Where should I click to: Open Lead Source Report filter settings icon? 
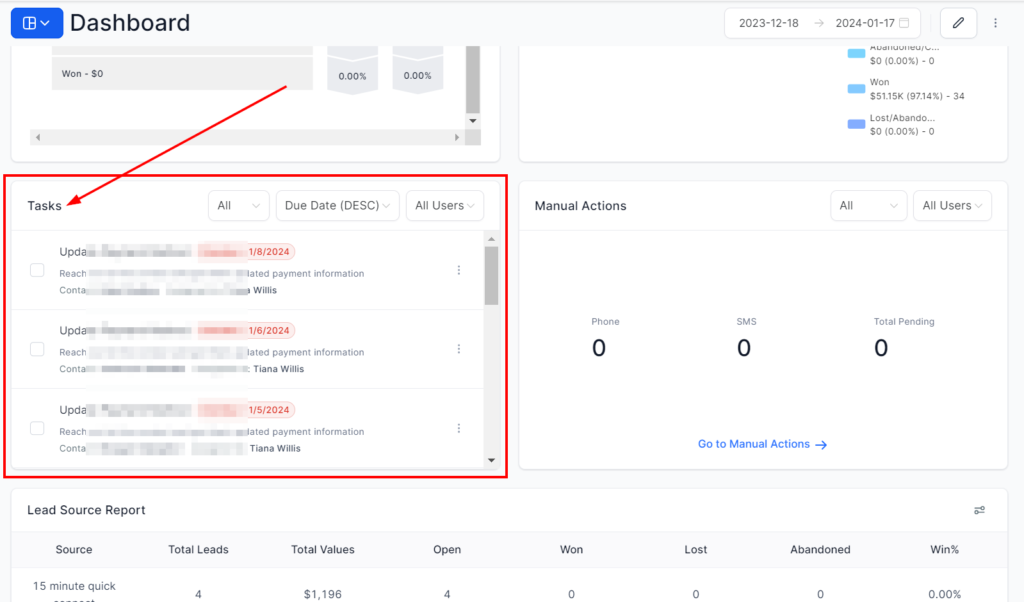pyautogui.click(x=979, y=510)
